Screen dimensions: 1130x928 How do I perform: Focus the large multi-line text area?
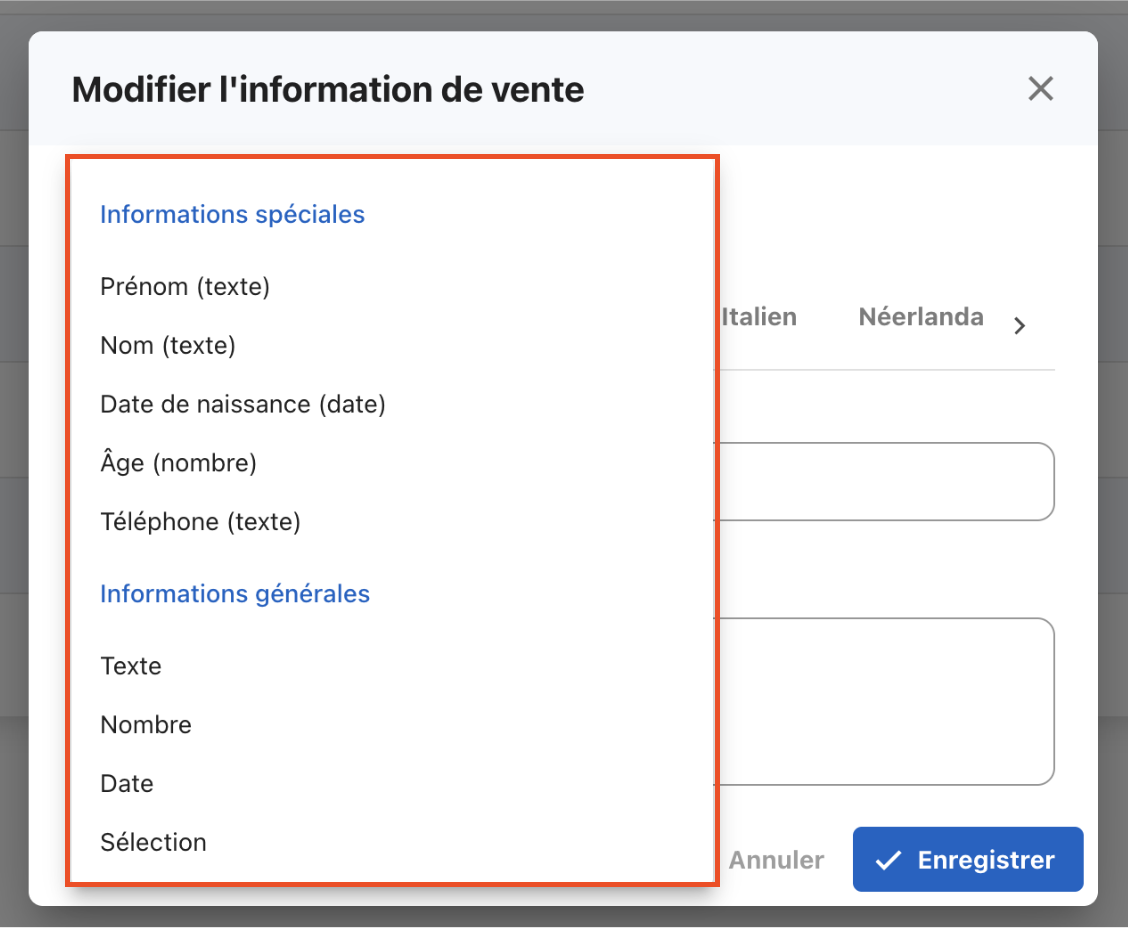point(884,702)
